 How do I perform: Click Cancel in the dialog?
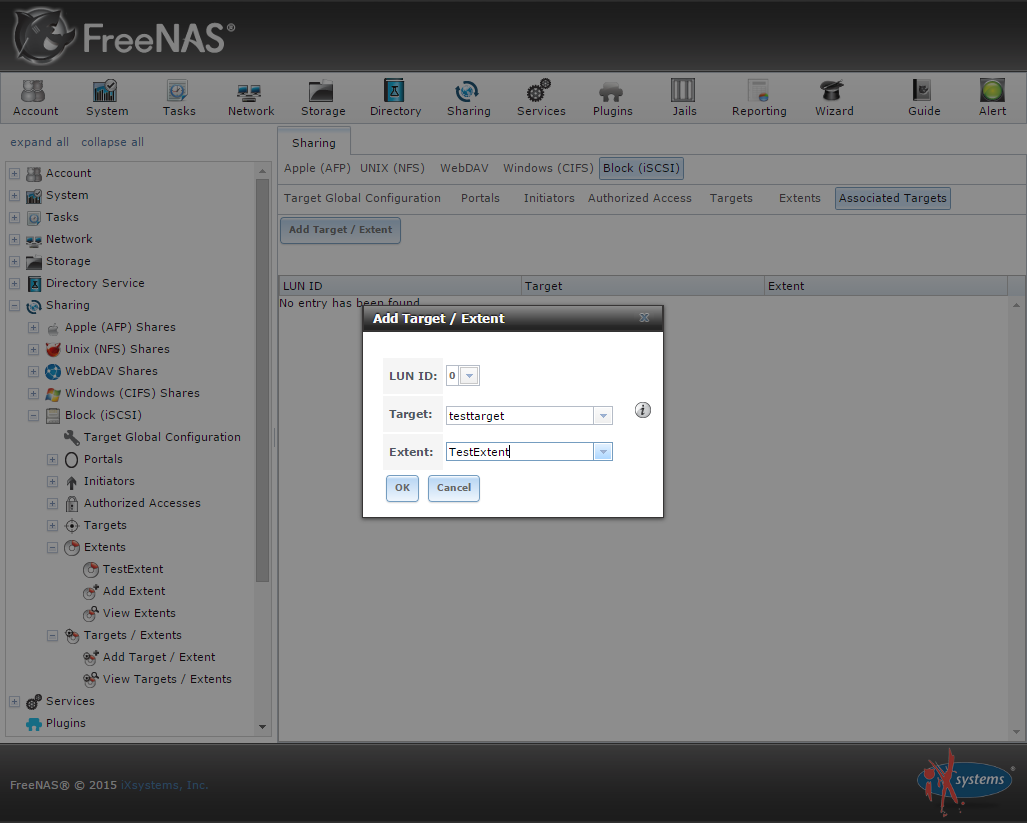453,488
